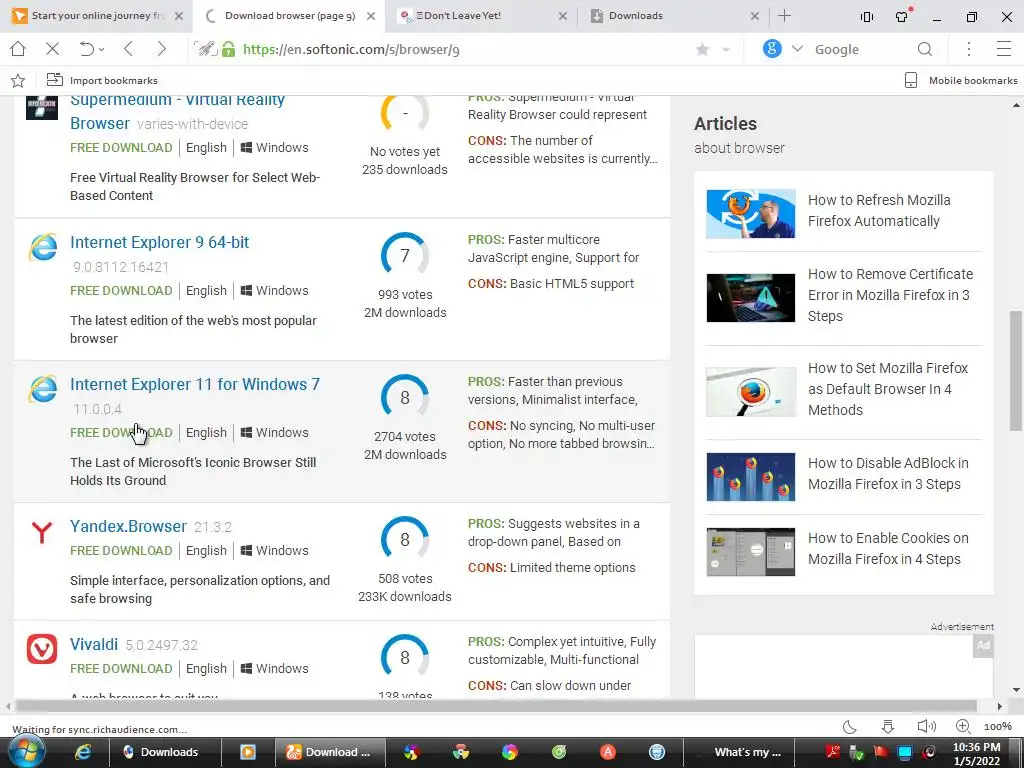Viewport: 1024px width, 768px height.
Task: Click the horizontal scrollbar at page bottom
Action: click(496, 706)
